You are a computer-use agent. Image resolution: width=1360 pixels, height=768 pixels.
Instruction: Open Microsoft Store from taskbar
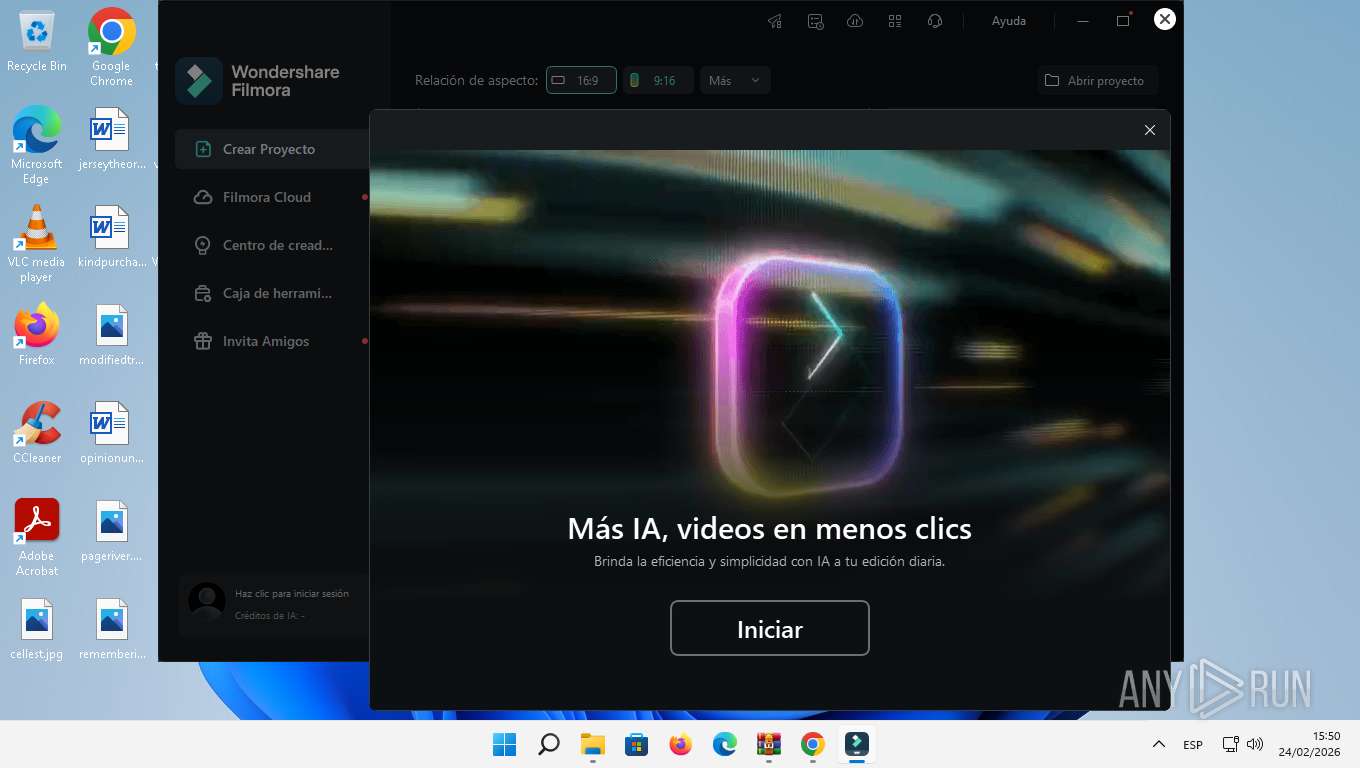coord(637,744)
